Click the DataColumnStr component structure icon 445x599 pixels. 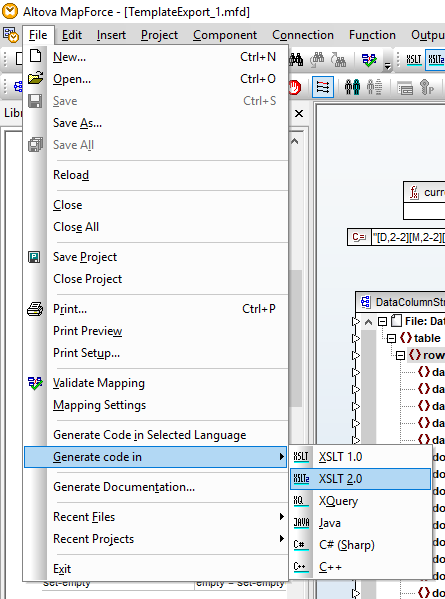pos(366,302)
